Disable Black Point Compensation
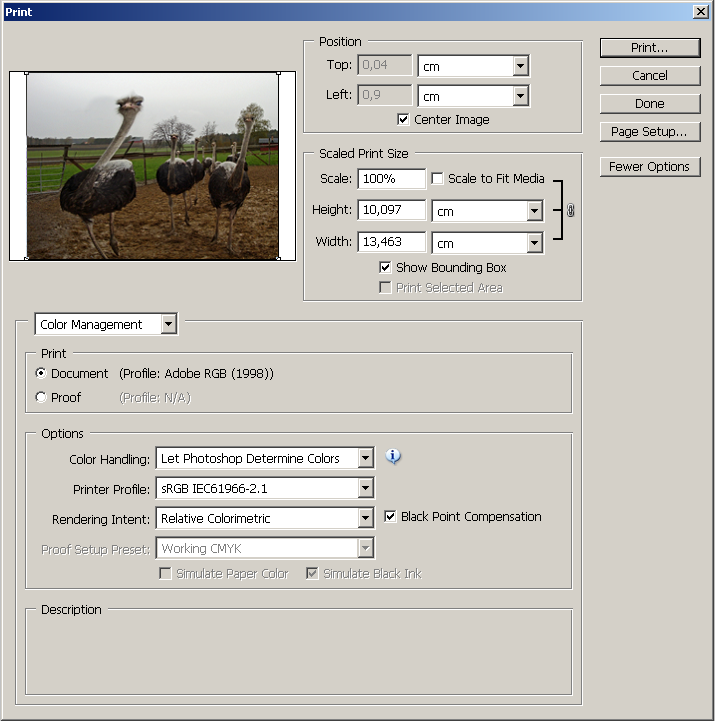 pos(390,516)
